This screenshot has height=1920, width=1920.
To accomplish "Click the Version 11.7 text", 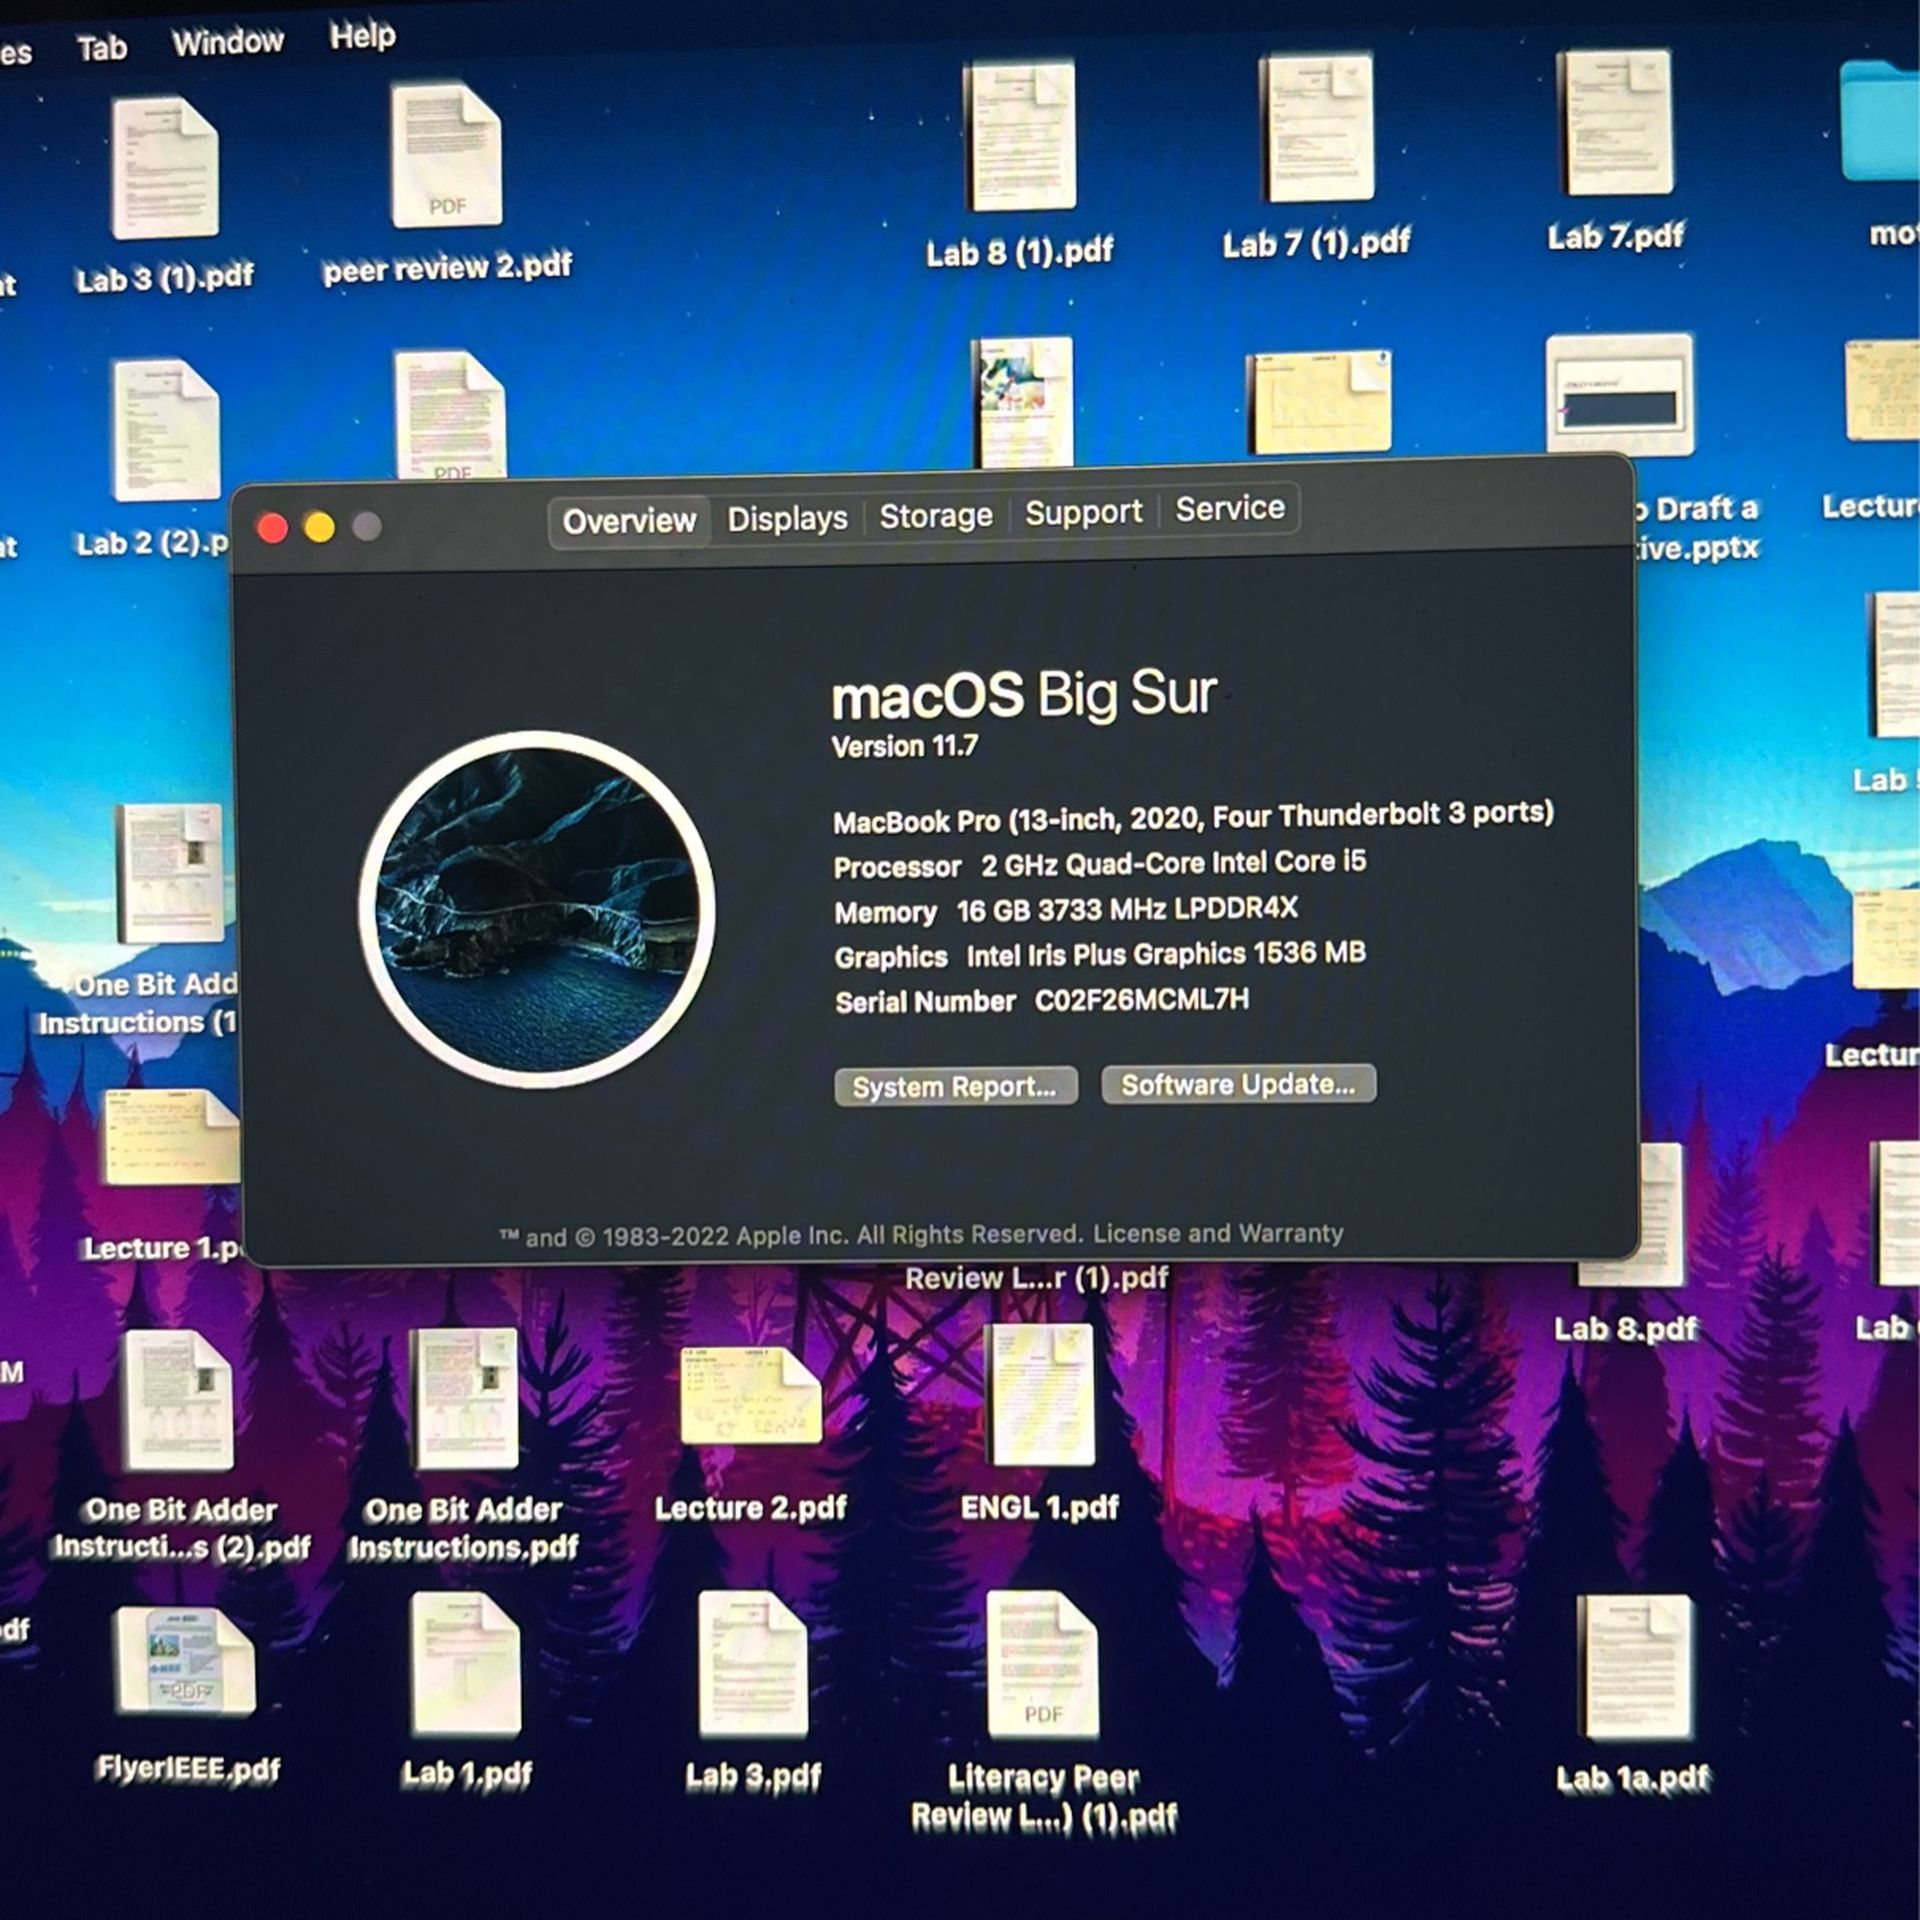I will click(x=905, y=746).
